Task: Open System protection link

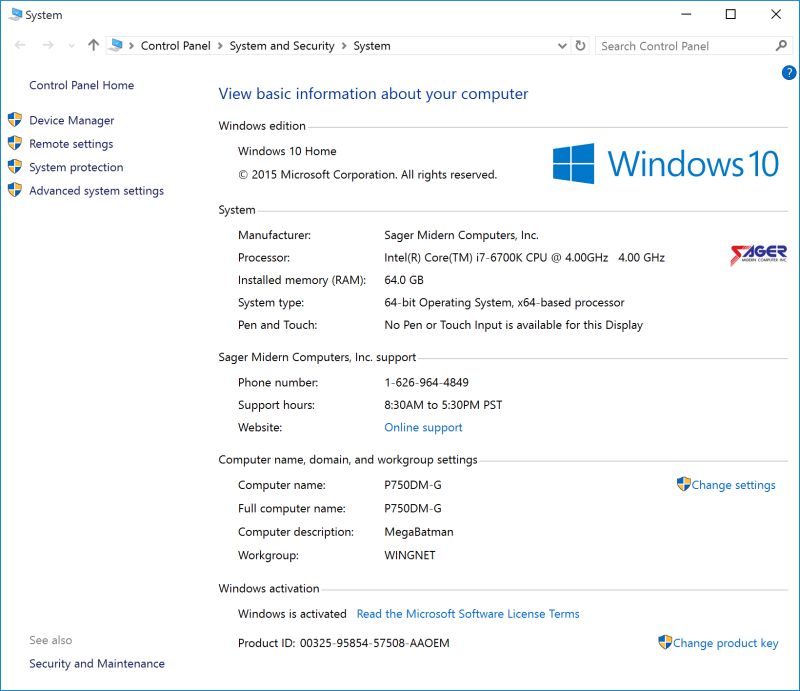Action: pyautogui.click(x=76, y=167)
